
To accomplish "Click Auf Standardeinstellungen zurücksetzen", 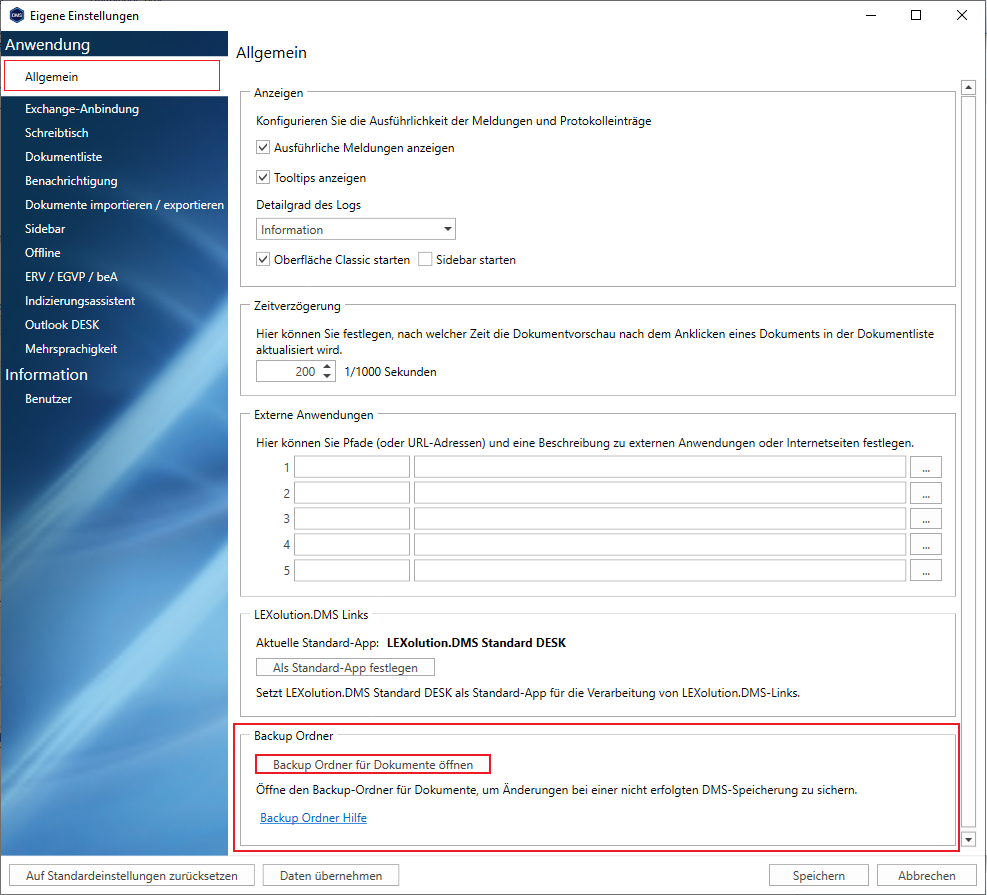I will [132, 875].
